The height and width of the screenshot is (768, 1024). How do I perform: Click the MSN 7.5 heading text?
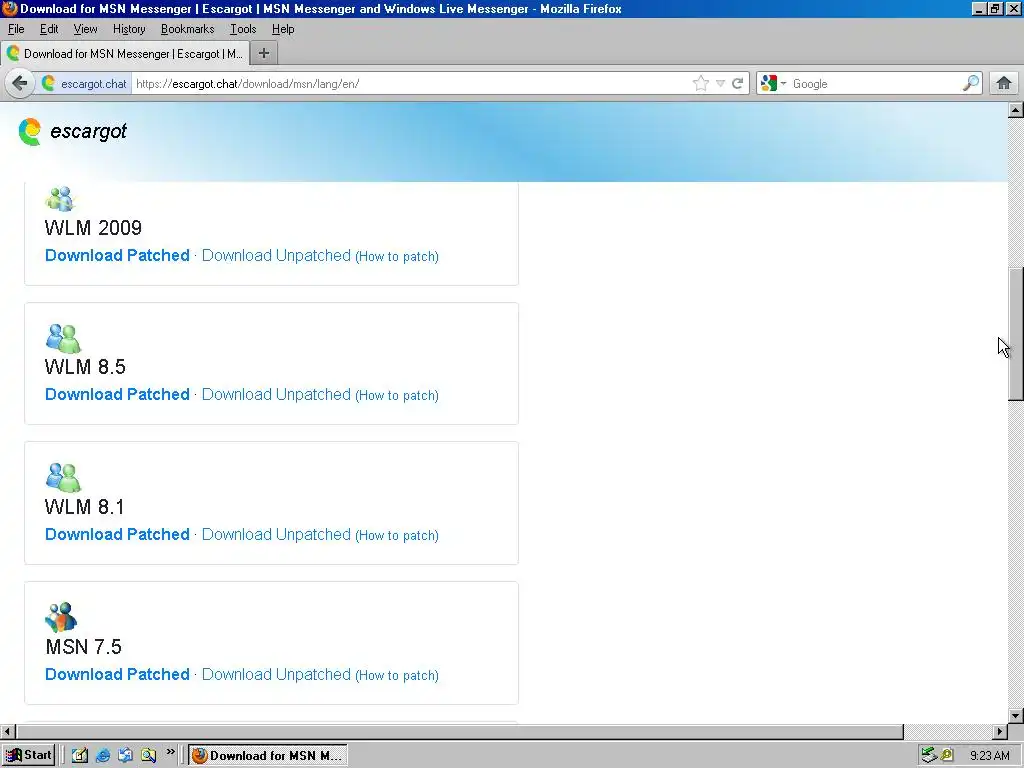coord(84,647)
